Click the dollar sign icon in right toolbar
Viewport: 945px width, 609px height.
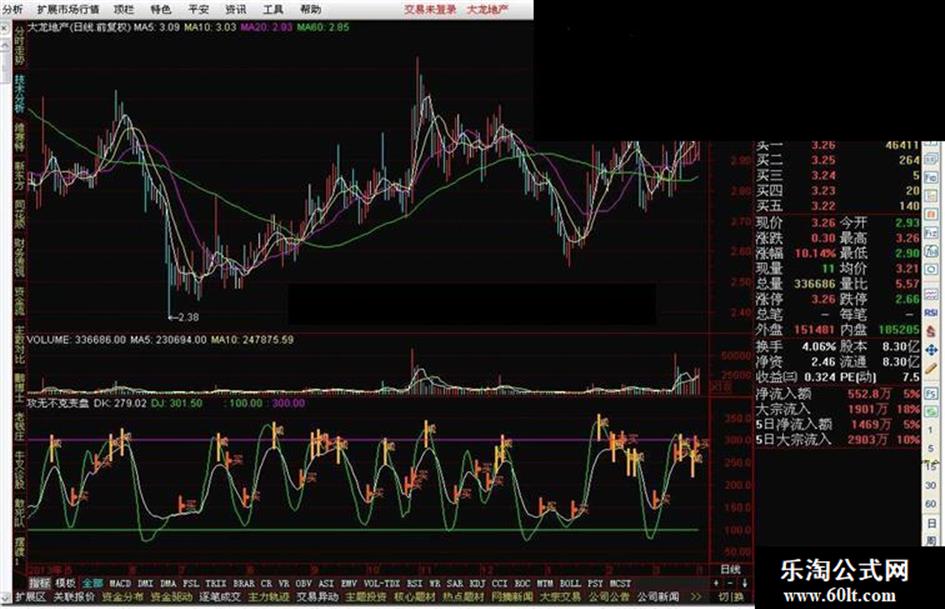pyautogui.click(x=931, y=331)
